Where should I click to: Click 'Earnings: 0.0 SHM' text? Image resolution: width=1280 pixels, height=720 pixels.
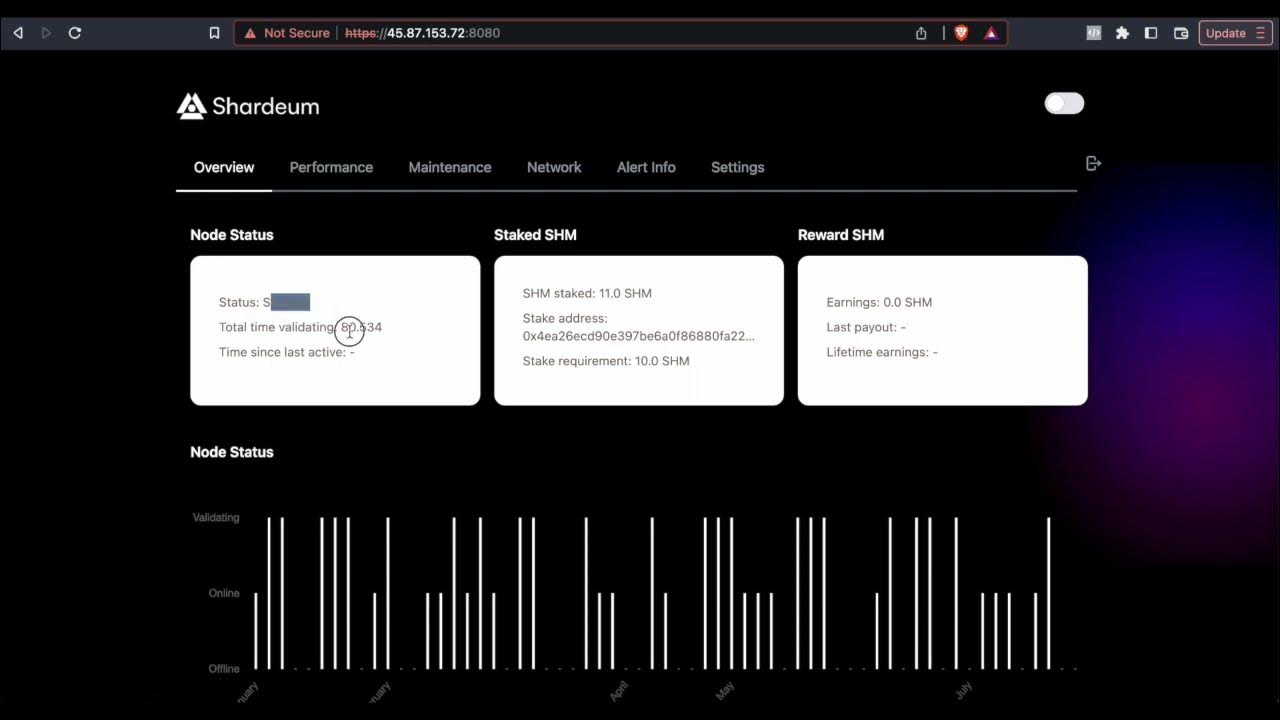coord(879,302)
